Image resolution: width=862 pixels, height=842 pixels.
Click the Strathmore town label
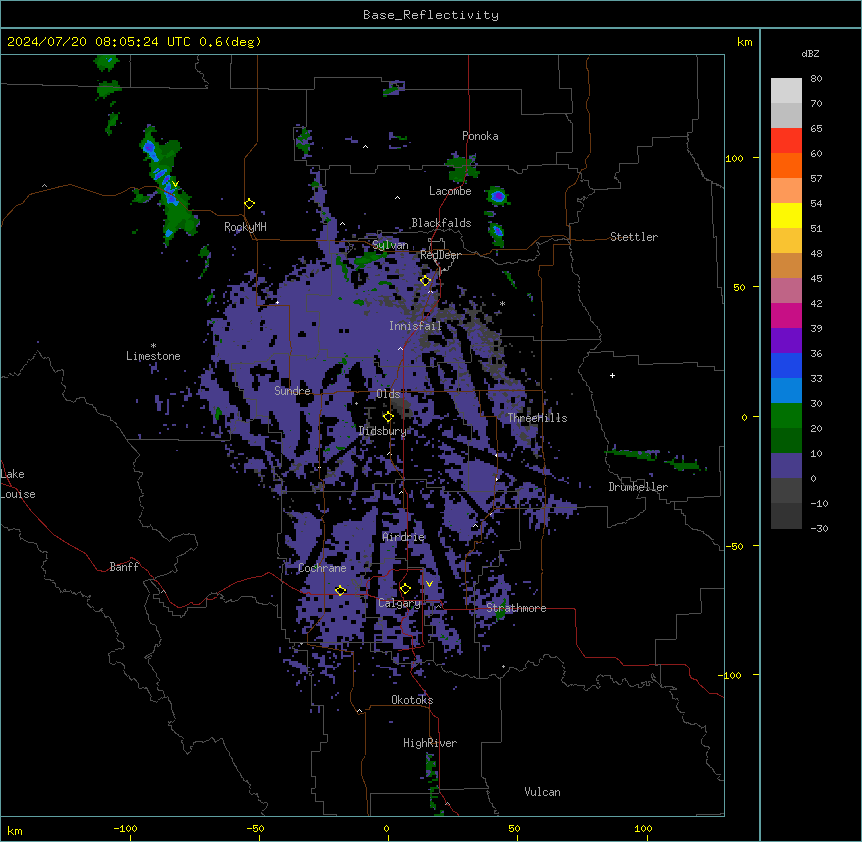pos(516,608)
